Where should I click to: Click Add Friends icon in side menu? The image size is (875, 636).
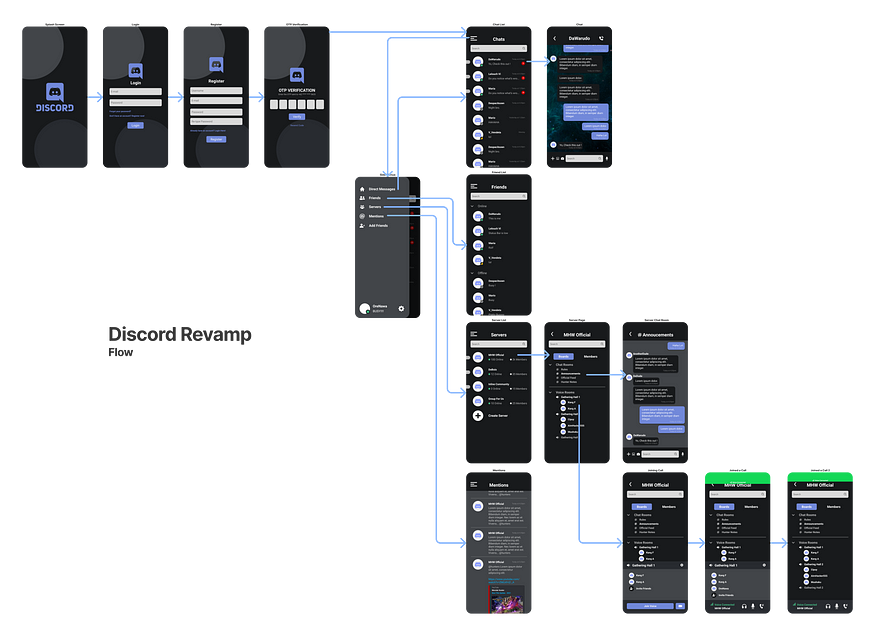(362, 225)
